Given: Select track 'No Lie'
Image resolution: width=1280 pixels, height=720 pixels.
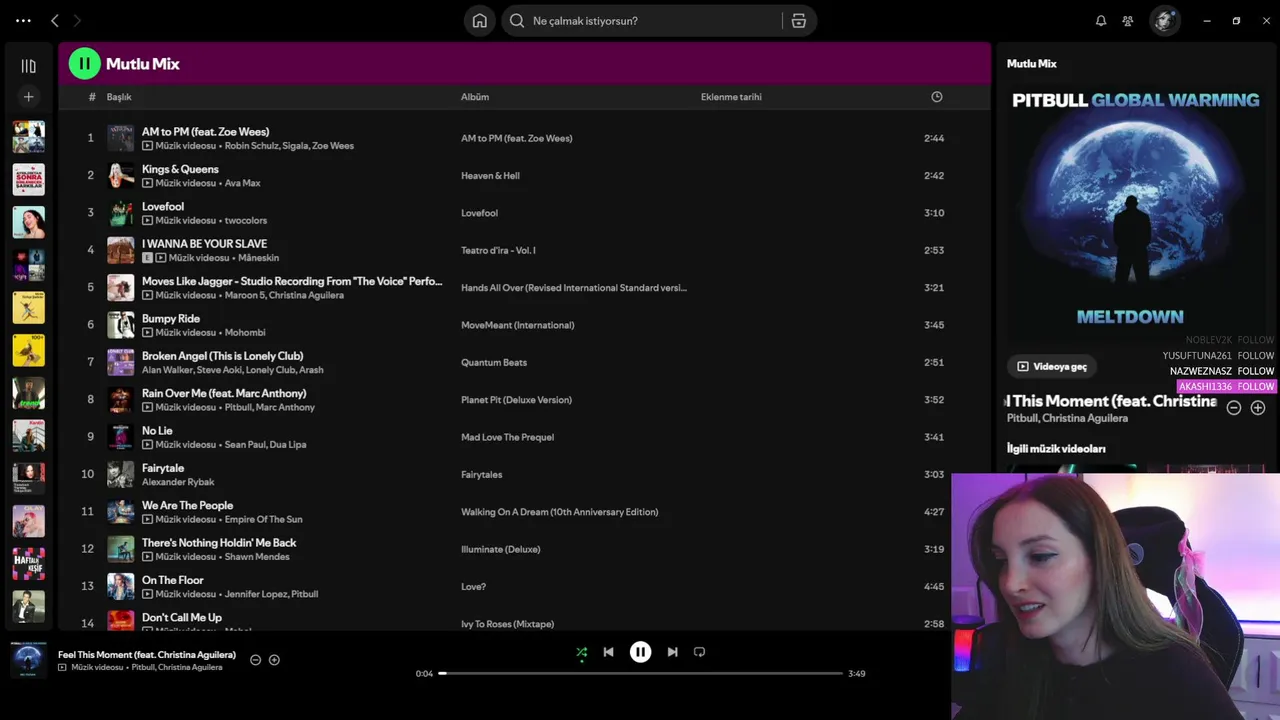Looking at the screenshot, I should 157,431.
